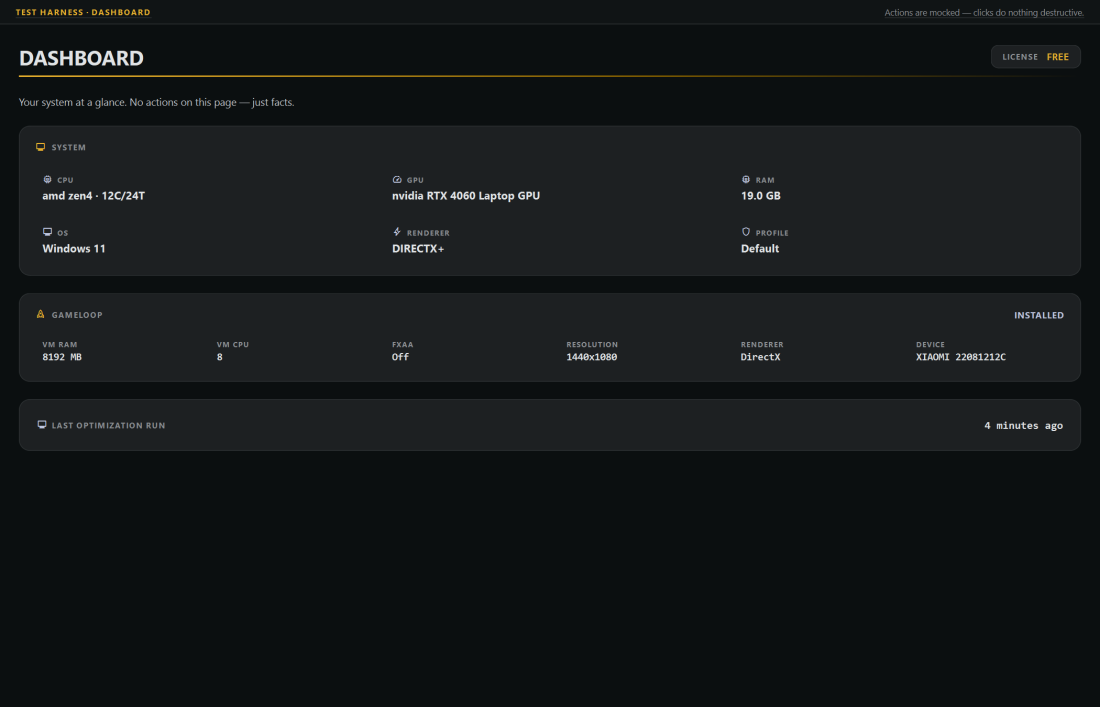
Task: Click the GPU gauge icon
Action: [x=397, y=180]
